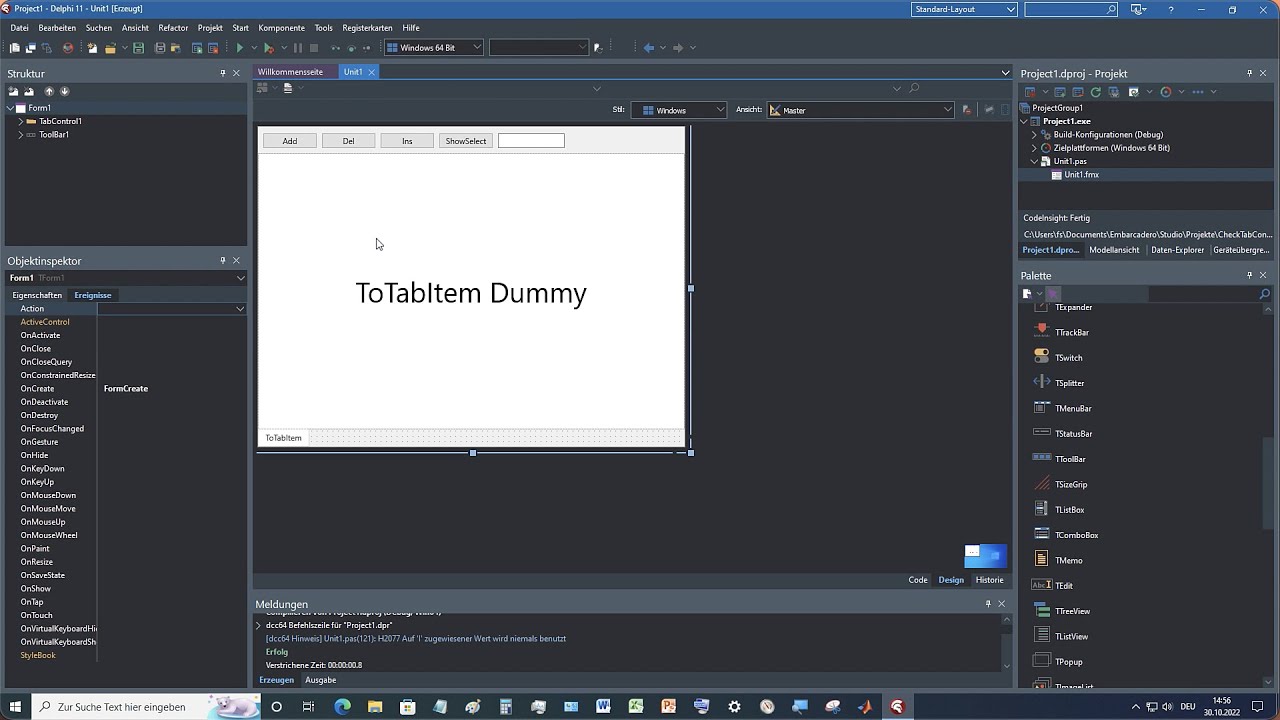1280x720 pixels.
Task: Run the project with the green play icon
Action: tap(239, 48)
